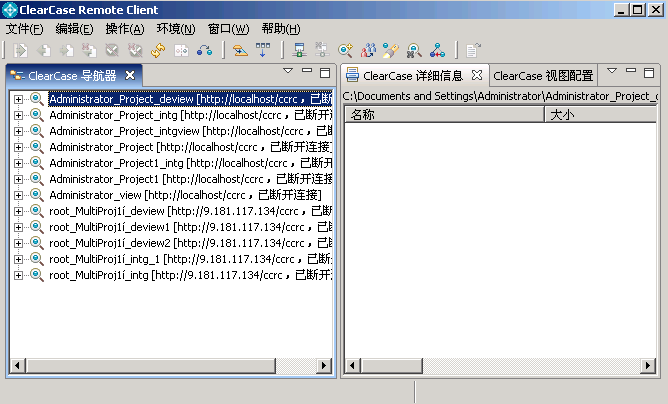668x404 pixels.
Task: Select the root_MultiProj1í_deview2 tree row
Action: pyautogui.click(x=190, y=243)
